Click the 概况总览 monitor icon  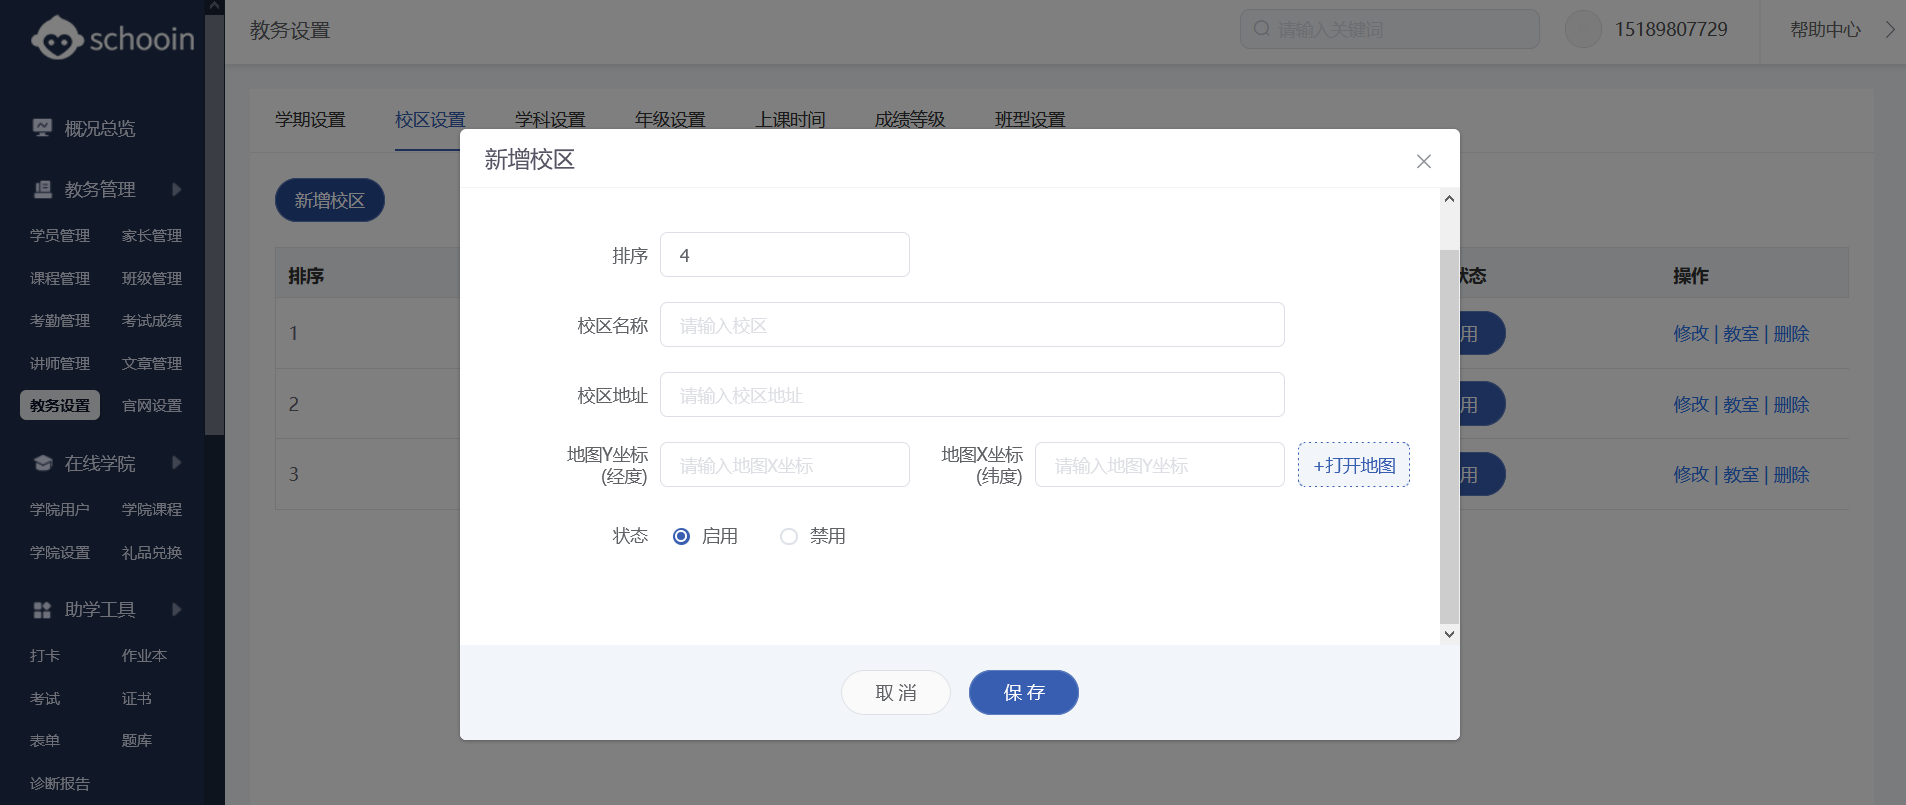coord(42,128)
